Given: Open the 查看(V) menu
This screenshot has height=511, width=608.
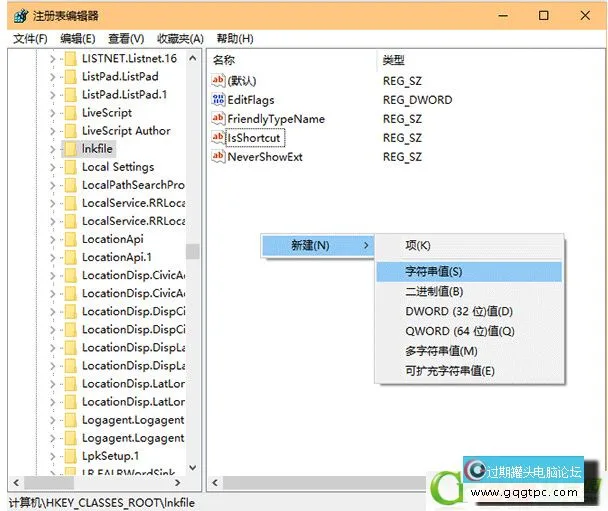Looking at the screenshot, I should coord(126,39).
